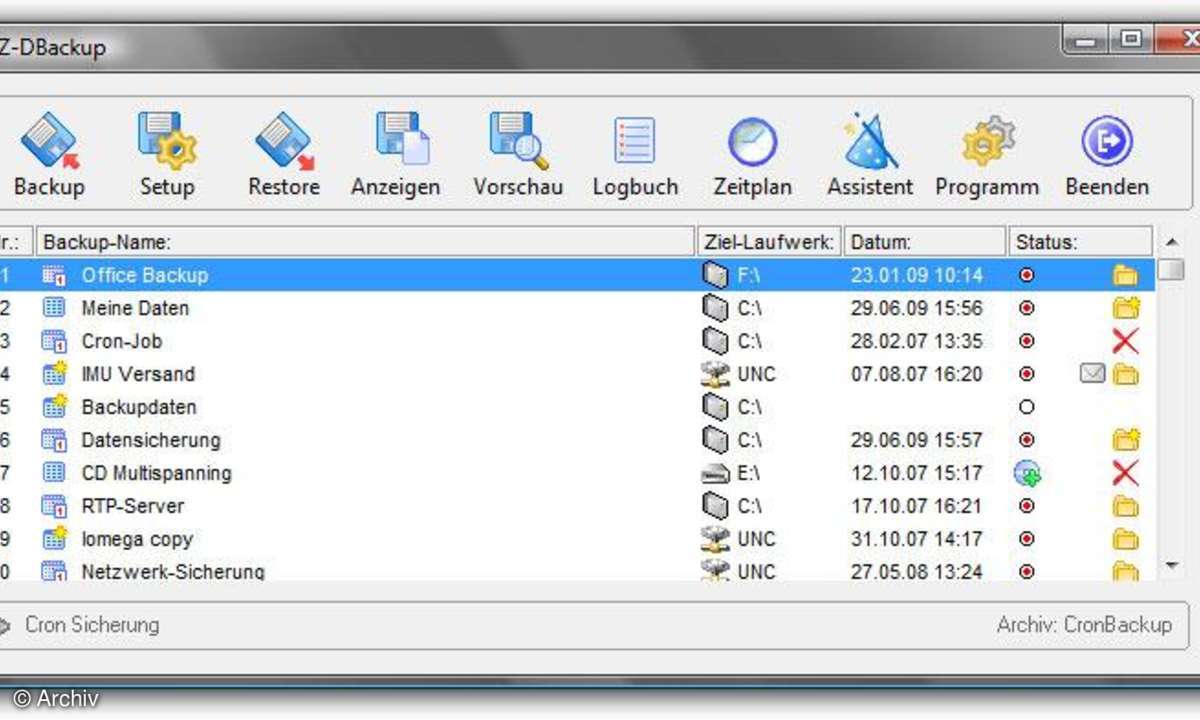1200x720 pixels.
Task: Open the Logbuch log viewer
Action: coord(635,155)
